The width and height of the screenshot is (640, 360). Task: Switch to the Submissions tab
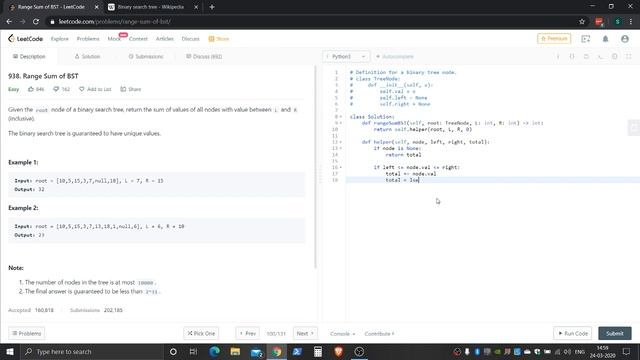[146, 56]
